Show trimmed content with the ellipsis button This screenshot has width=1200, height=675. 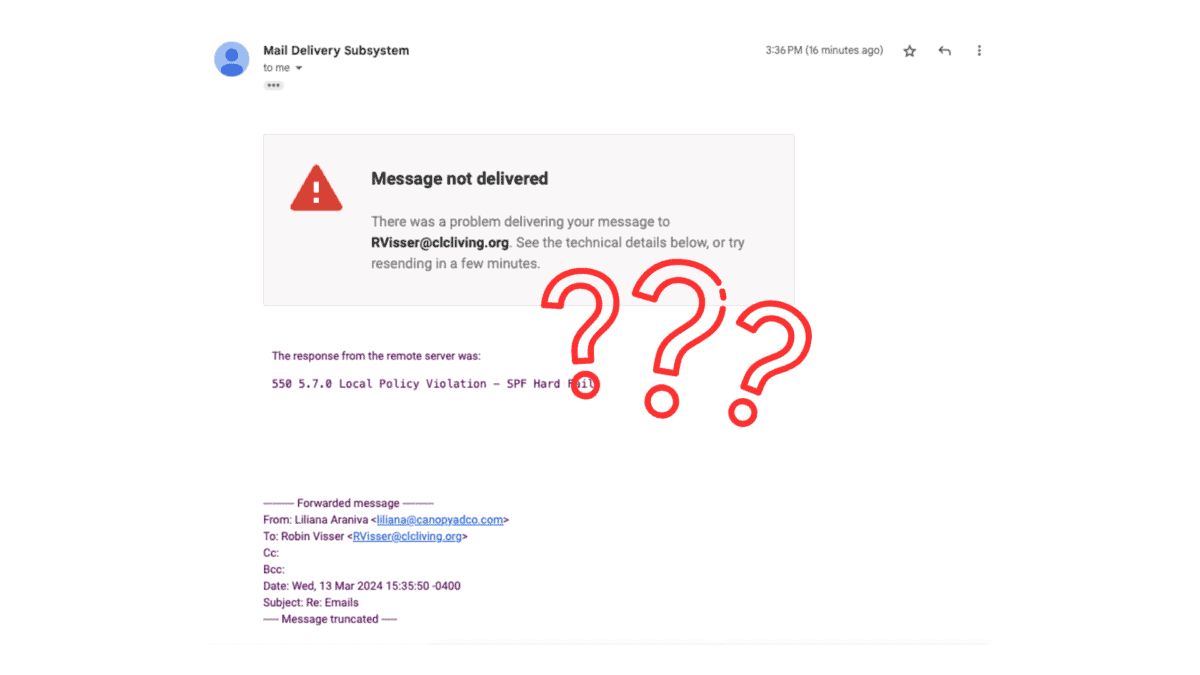coord(273,86)
